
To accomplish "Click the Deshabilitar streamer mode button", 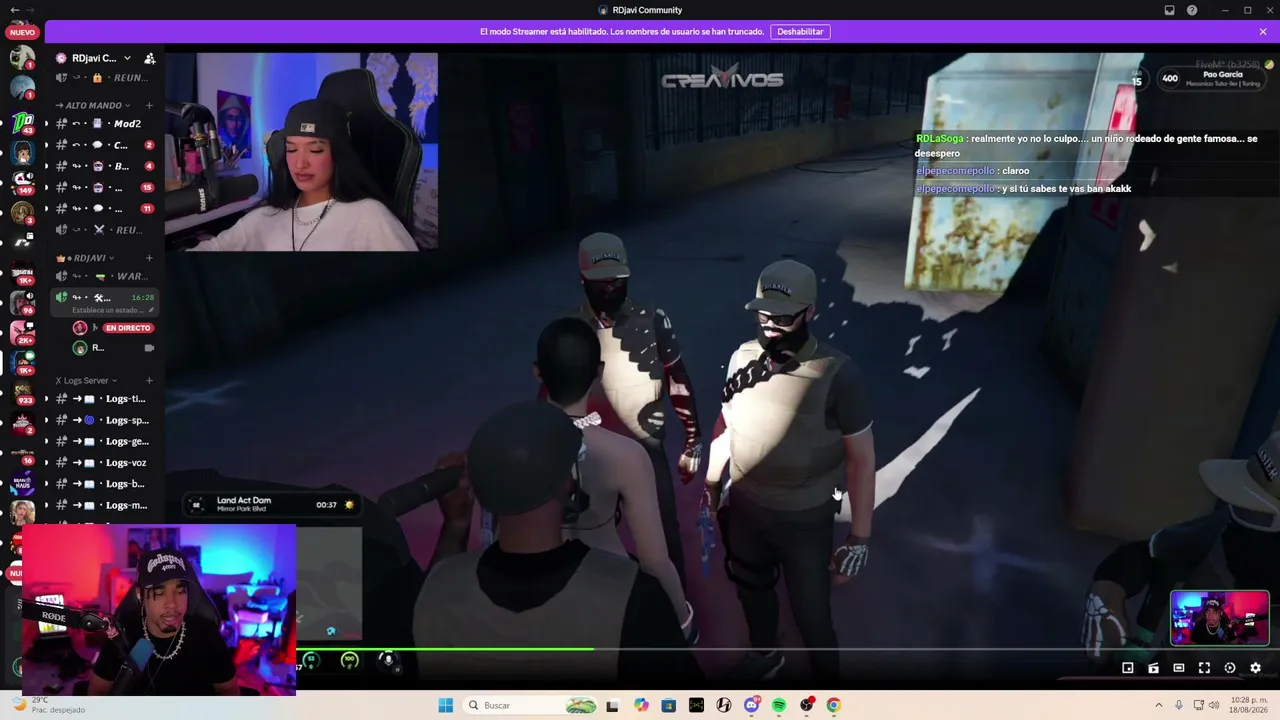I will pyautogui.click(x=800, y=32).
